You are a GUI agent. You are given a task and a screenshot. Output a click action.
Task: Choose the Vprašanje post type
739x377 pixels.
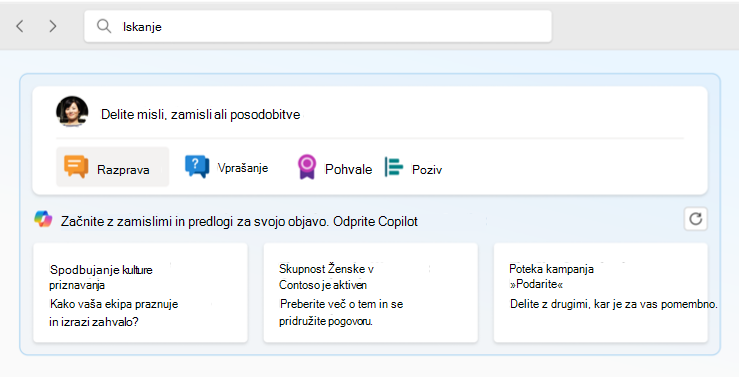coord(227,167)
